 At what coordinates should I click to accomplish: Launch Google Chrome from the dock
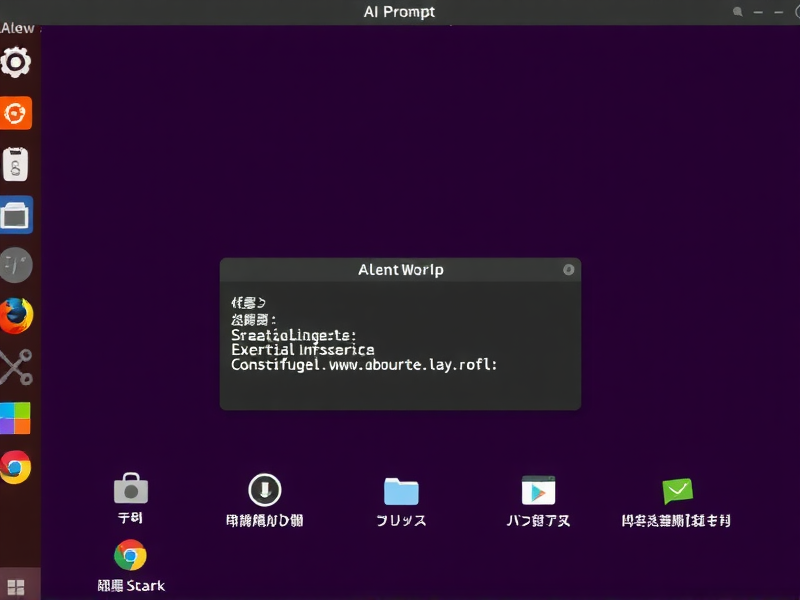(16, 469)
